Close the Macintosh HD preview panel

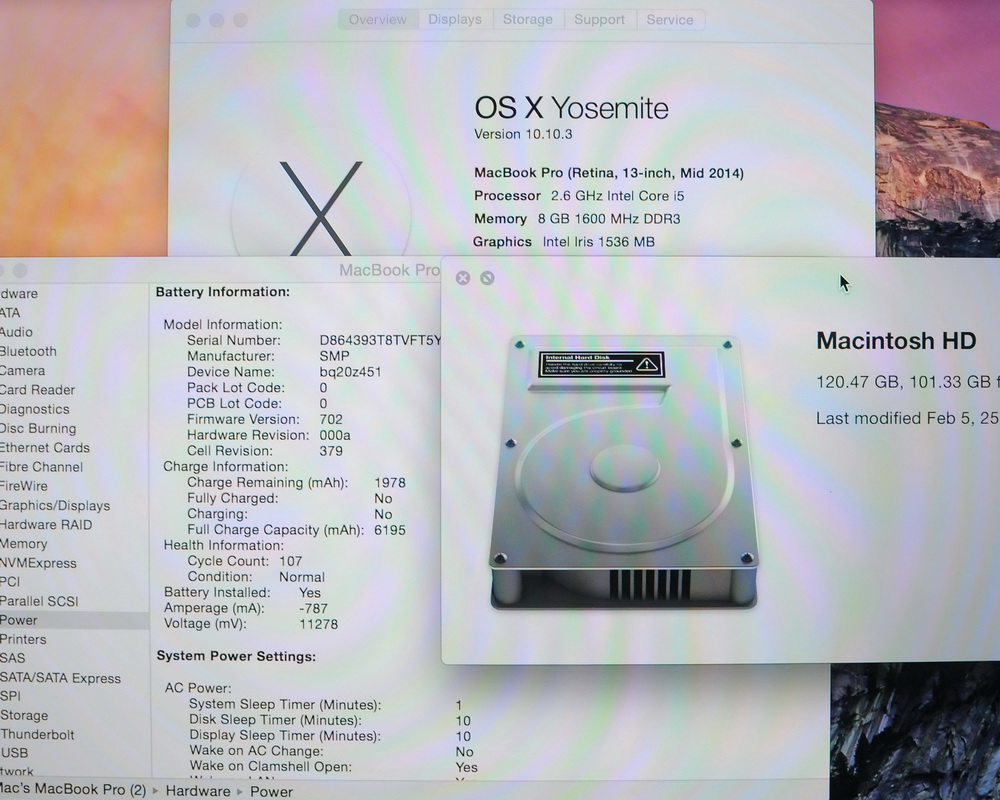[463, 278]
